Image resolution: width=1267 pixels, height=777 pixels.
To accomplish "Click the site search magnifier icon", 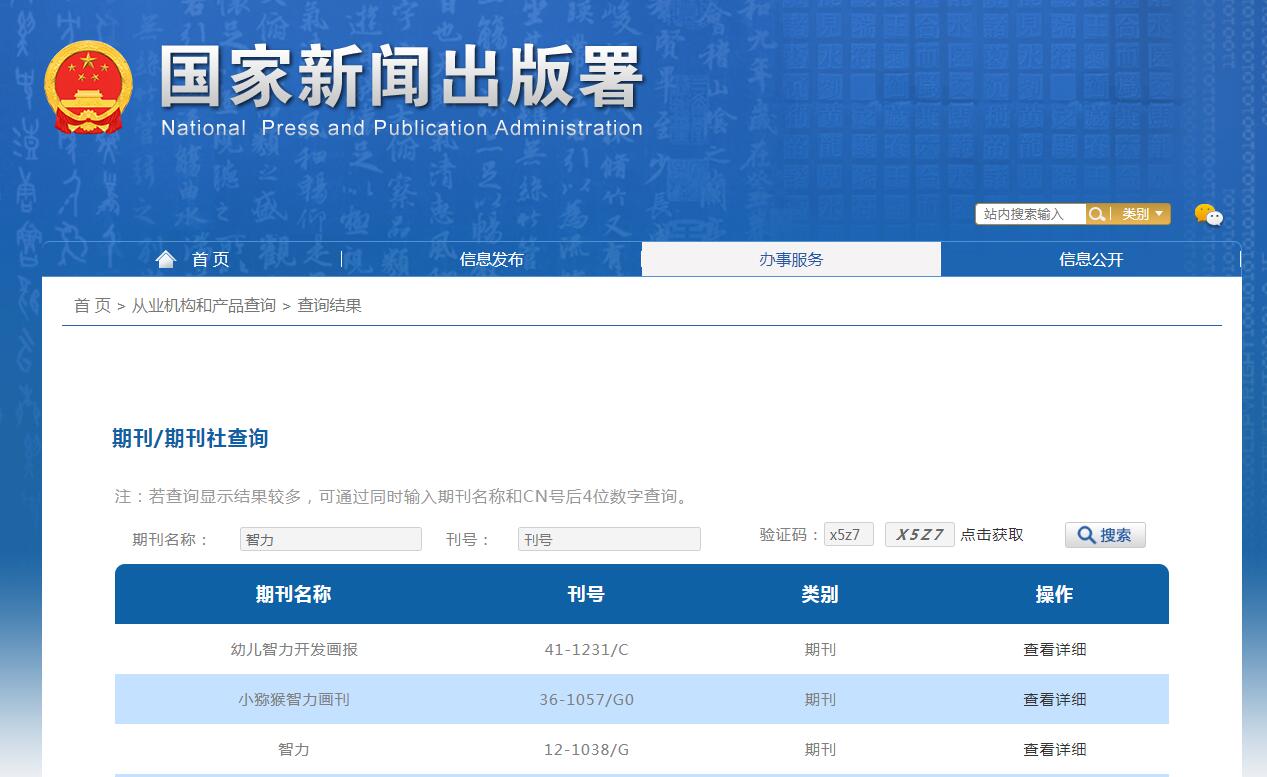I will [1096, 213].
